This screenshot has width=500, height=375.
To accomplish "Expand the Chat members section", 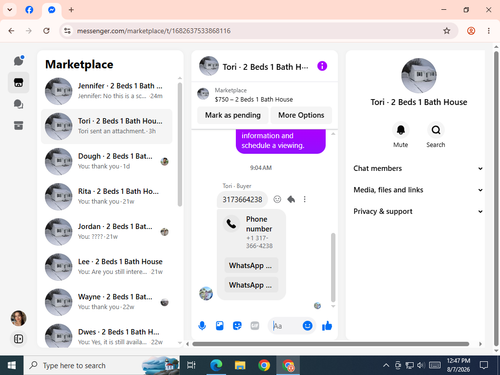I will (418, 168).
